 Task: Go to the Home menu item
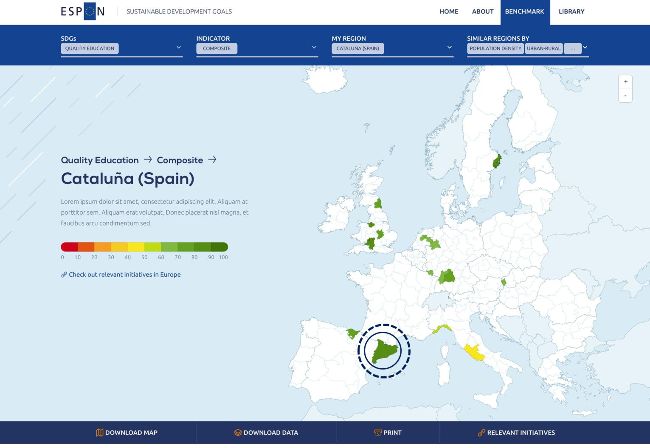[449, 12]
